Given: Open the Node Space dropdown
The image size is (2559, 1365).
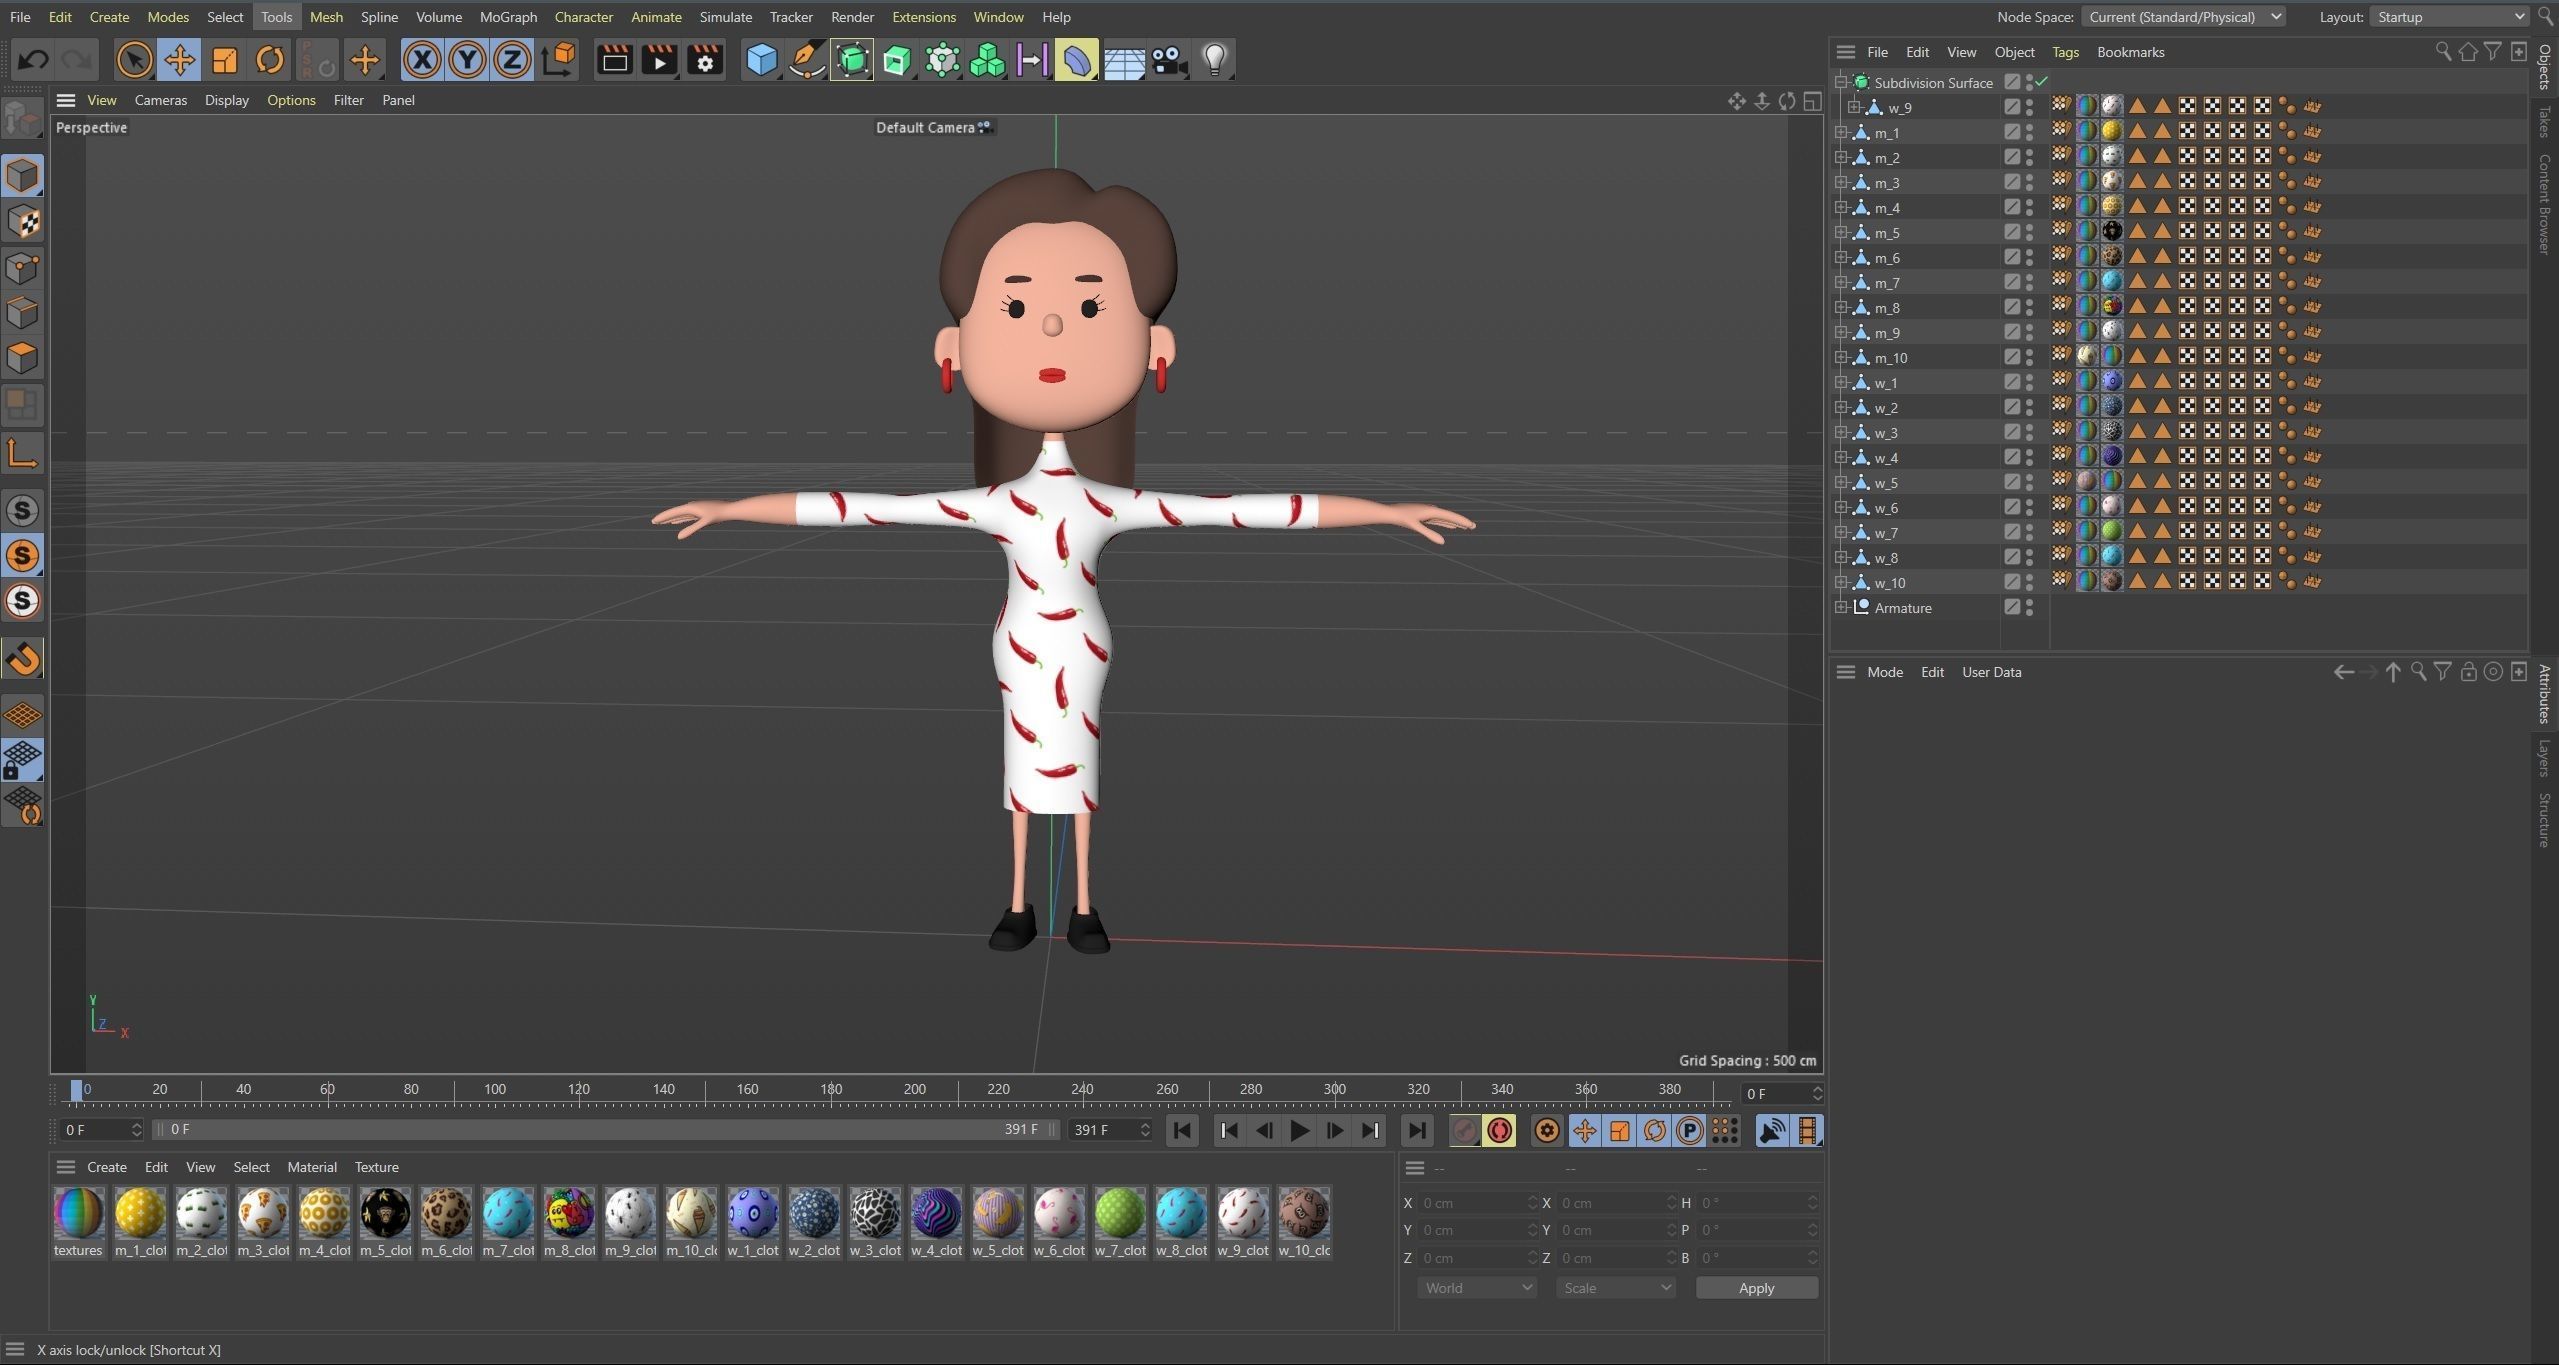Looking at the screenshot, I should pyautogui.click(x=2184, y=17).
